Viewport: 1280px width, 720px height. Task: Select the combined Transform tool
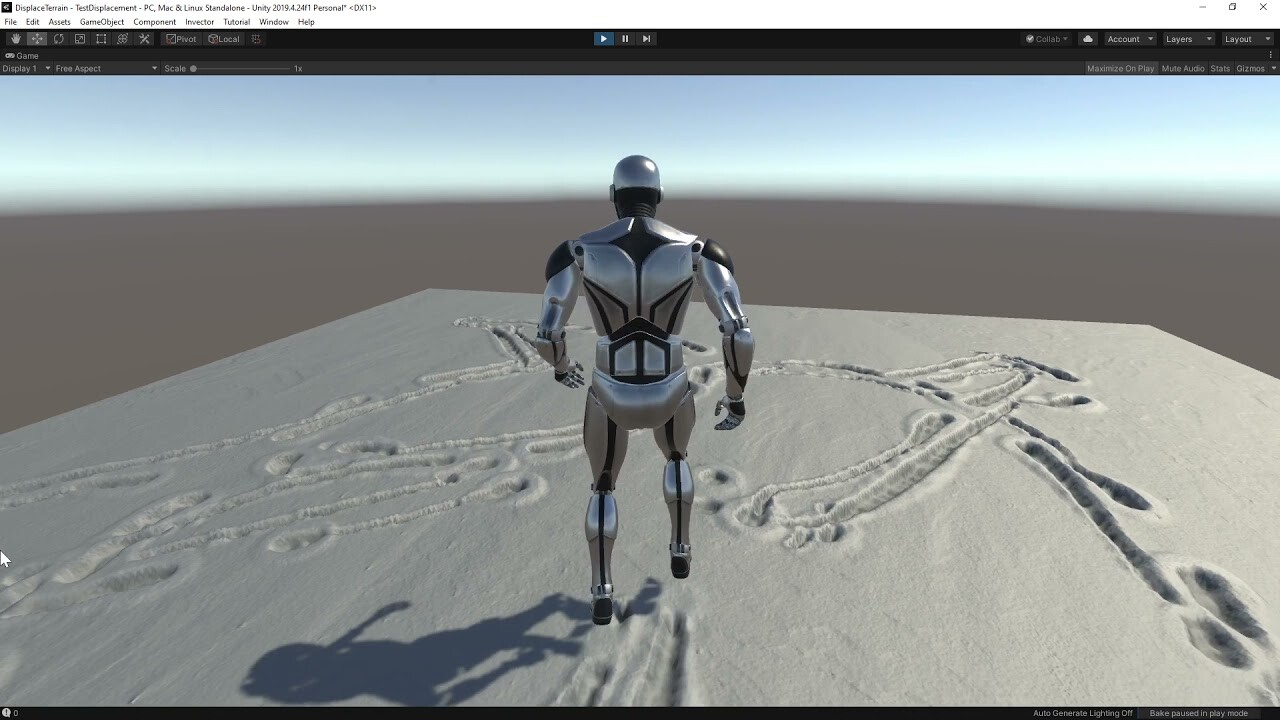pyautogui.click(x=122, y=38)
